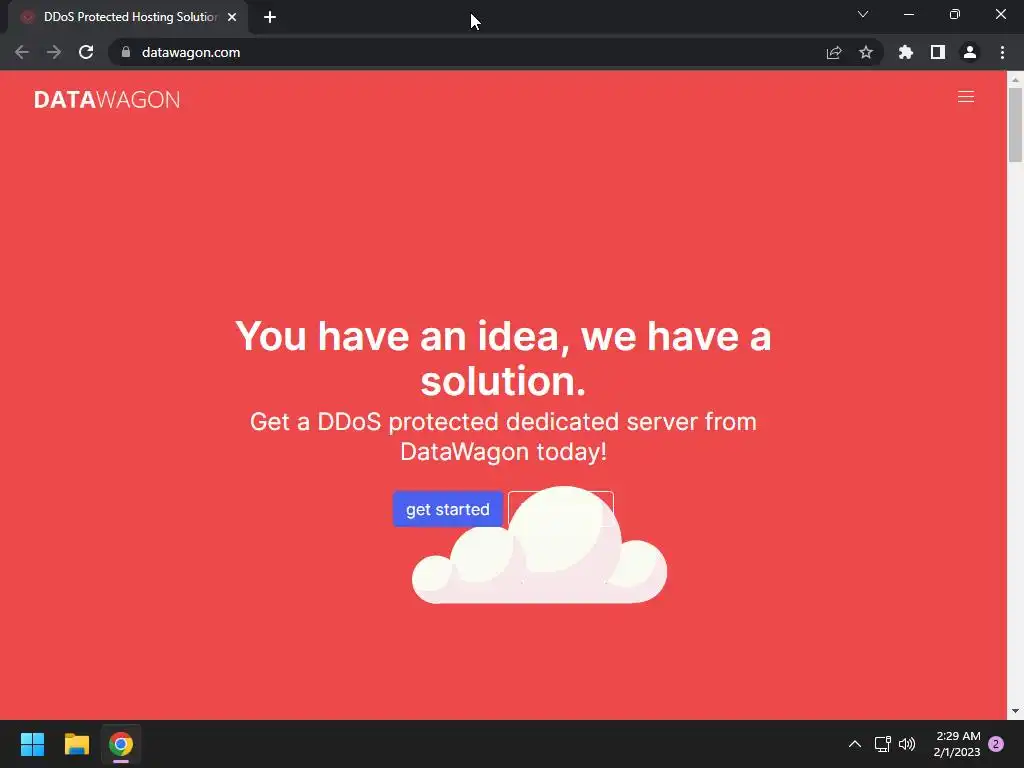Toggle the Chrome side panel
This screenshot has width=1024, height=768.
tap(938, 52)
